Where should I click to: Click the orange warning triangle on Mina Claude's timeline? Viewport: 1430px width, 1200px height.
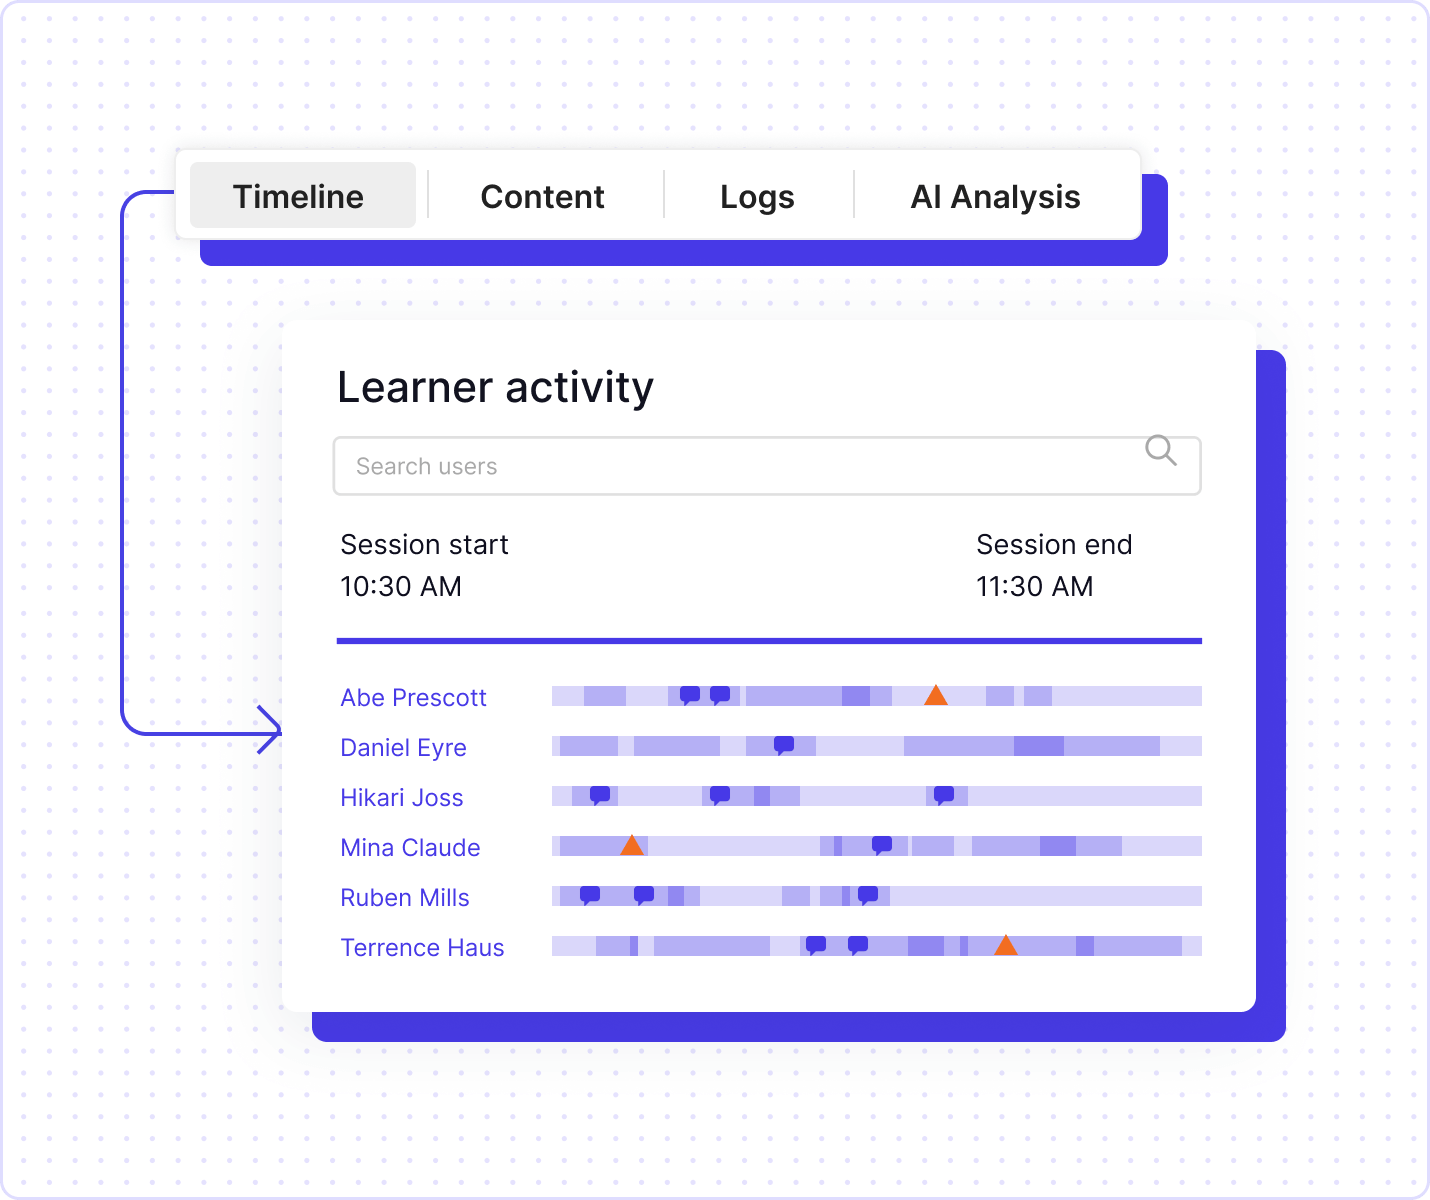(631, 846)
